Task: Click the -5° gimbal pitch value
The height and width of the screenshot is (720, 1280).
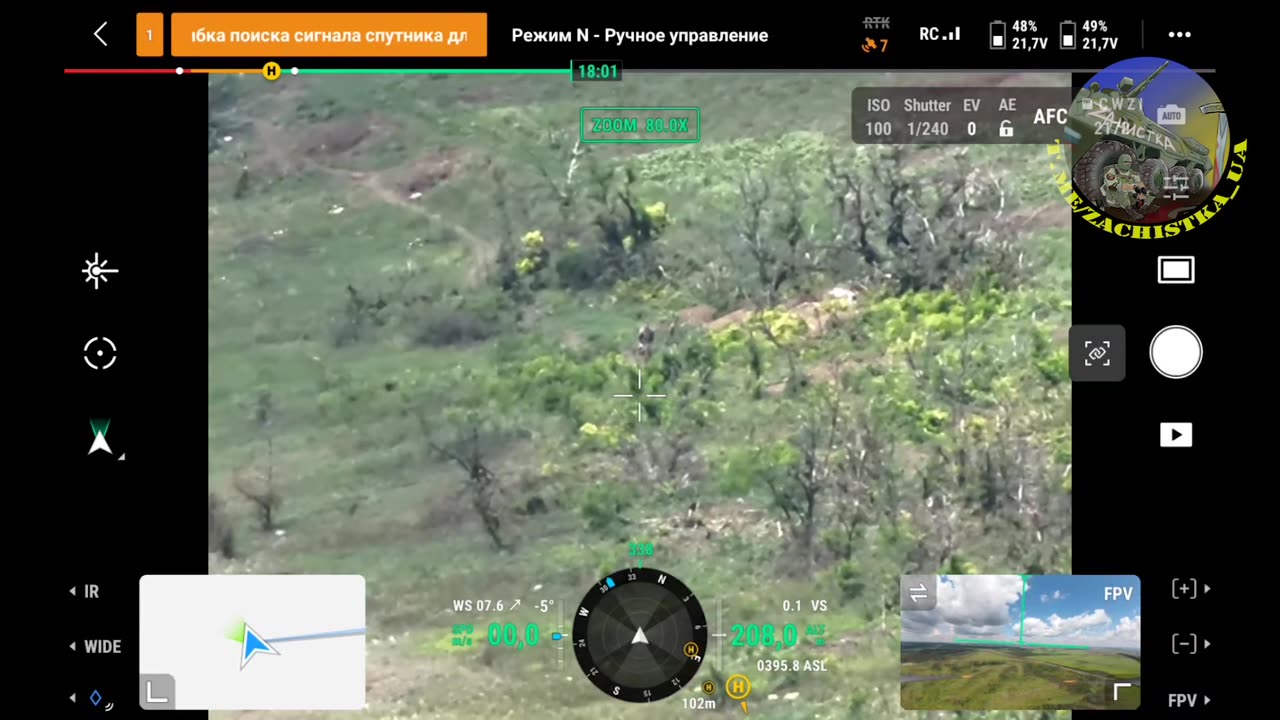Action: tap(544, 606)
